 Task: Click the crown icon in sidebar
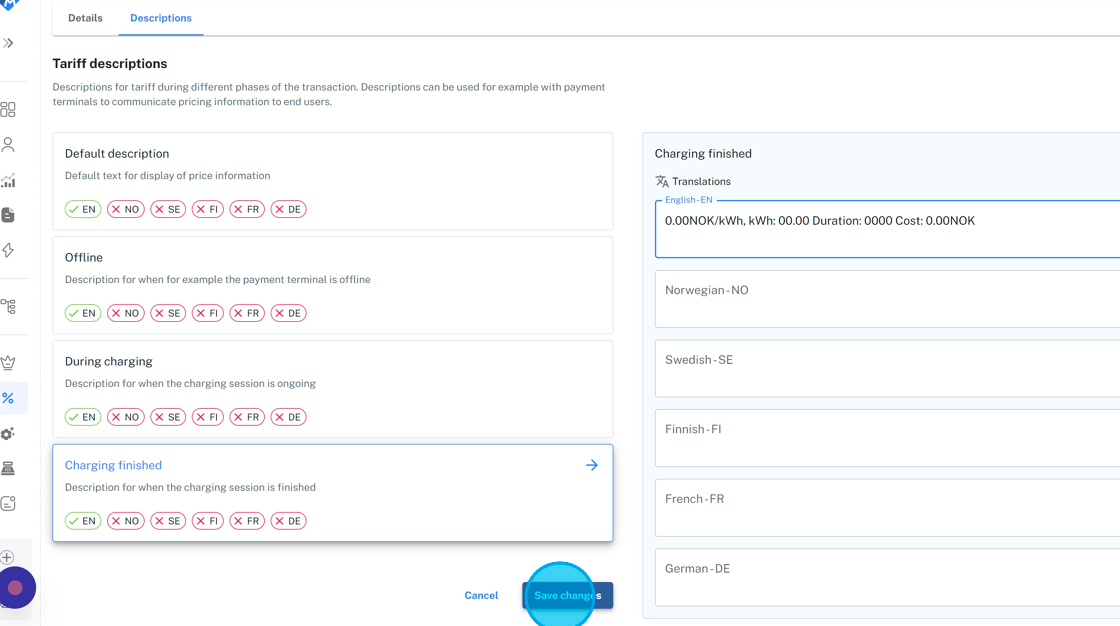pos(8,363)
